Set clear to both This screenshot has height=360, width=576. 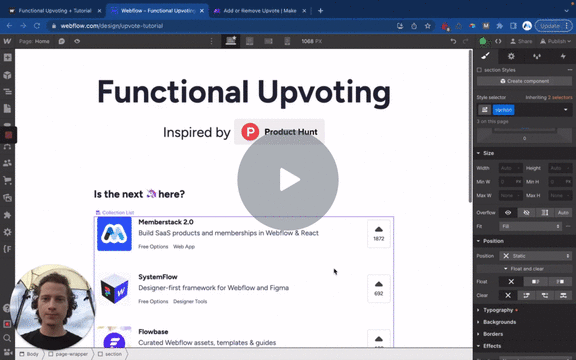563,295
